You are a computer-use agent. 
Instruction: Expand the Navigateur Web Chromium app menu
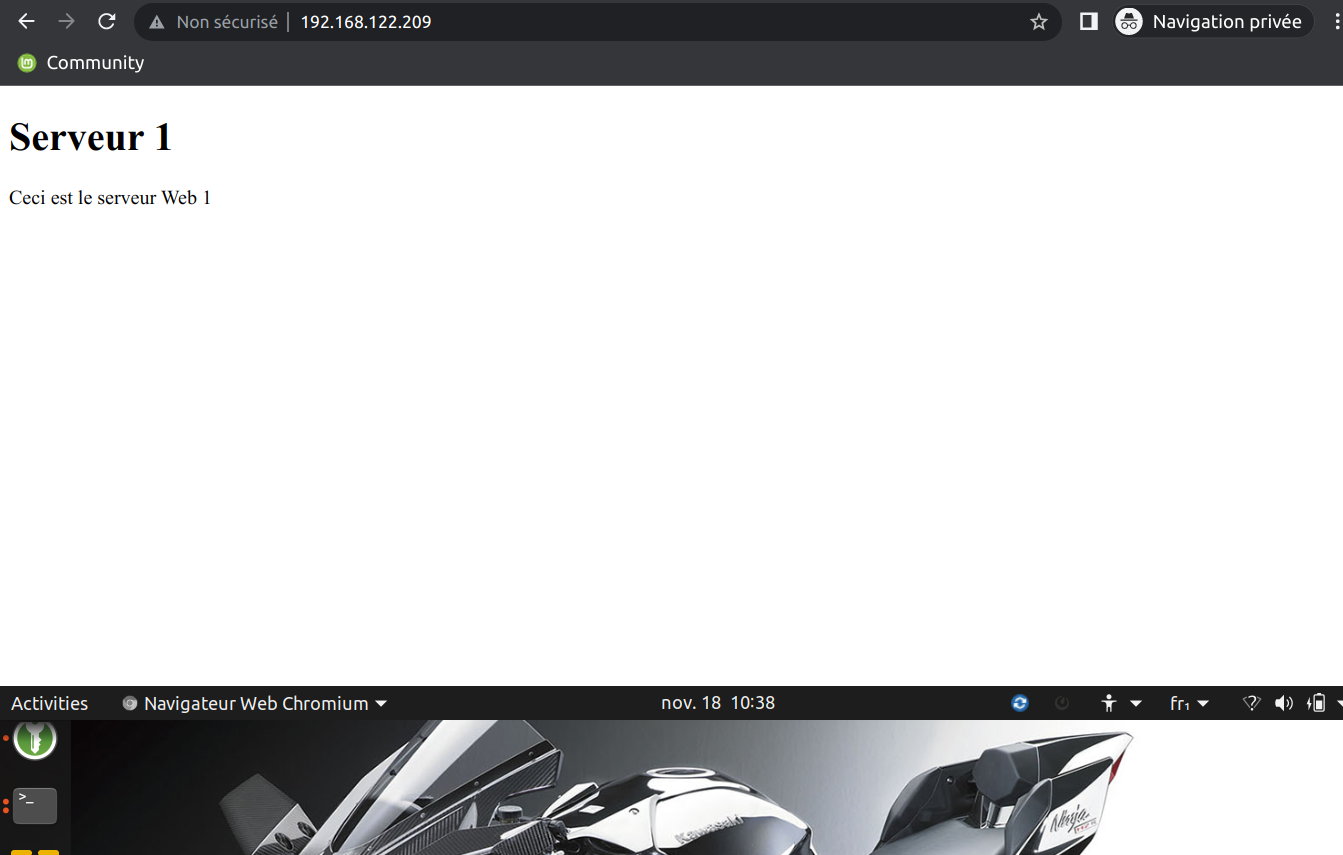[255, 703]
